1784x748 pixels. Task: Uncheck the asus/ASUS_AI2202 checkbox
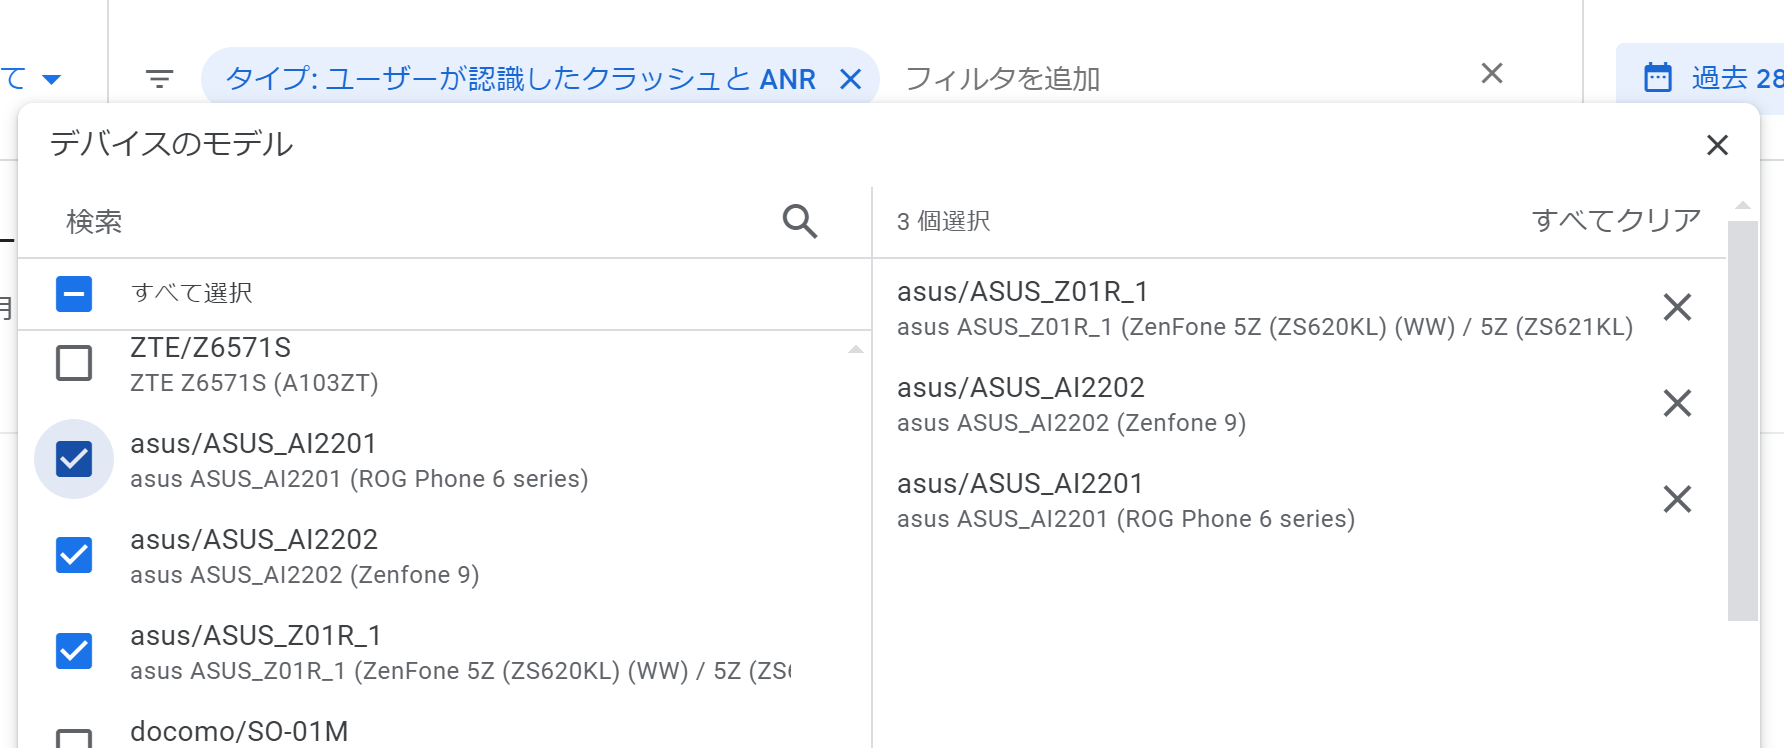click(74, 555)
